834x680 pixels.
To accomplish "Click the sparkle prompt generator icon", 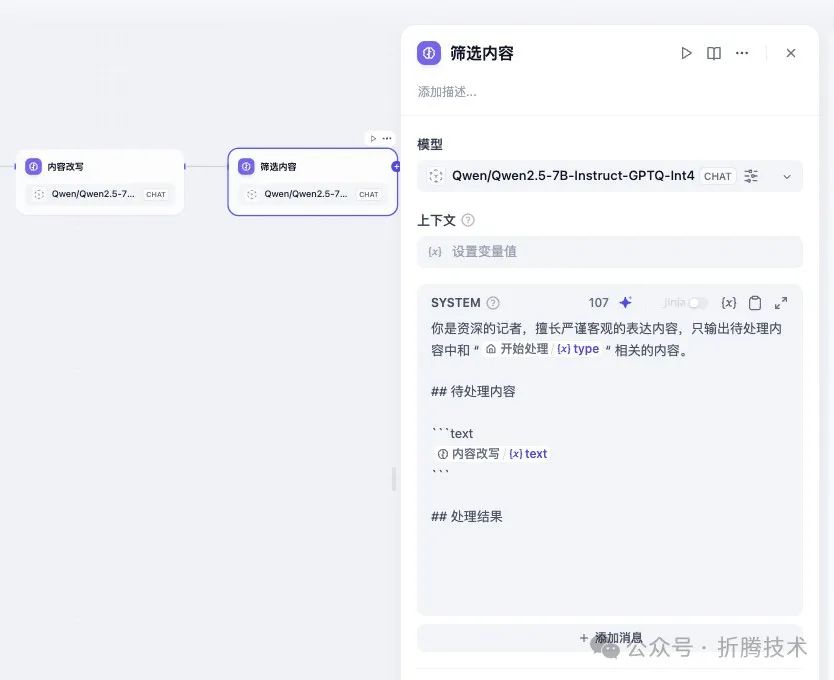I will coord(623,302).
